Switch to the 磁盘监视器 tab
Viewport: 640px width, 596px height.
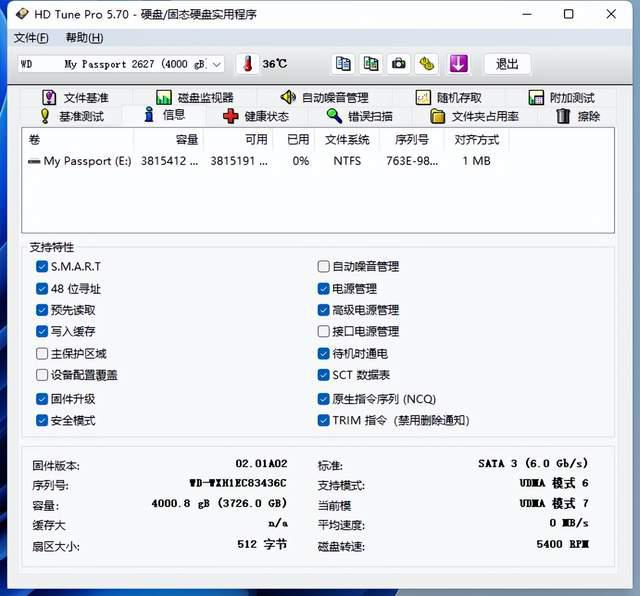pos(195,98)
